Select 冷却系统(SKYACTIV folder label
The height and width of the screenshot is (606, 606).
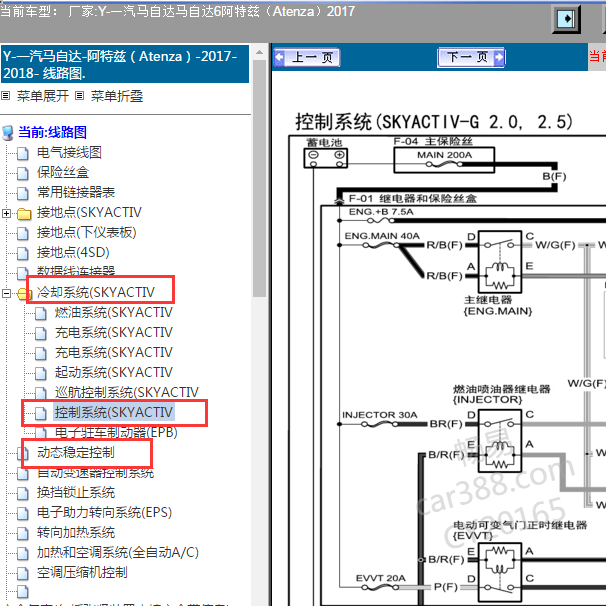point(95,293)
